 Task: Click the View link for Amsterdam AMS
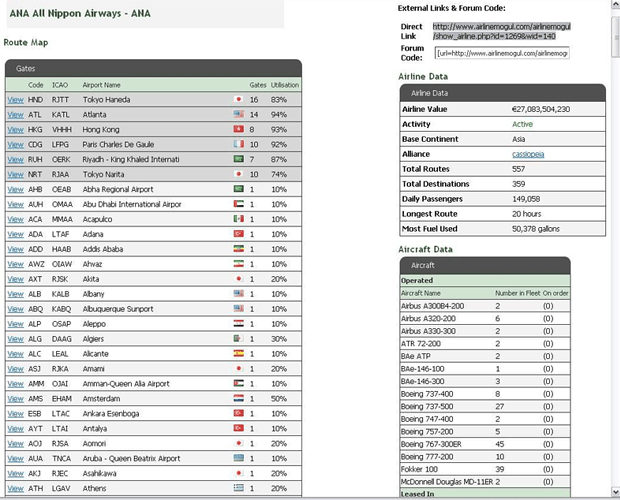[x=15, y=399]
